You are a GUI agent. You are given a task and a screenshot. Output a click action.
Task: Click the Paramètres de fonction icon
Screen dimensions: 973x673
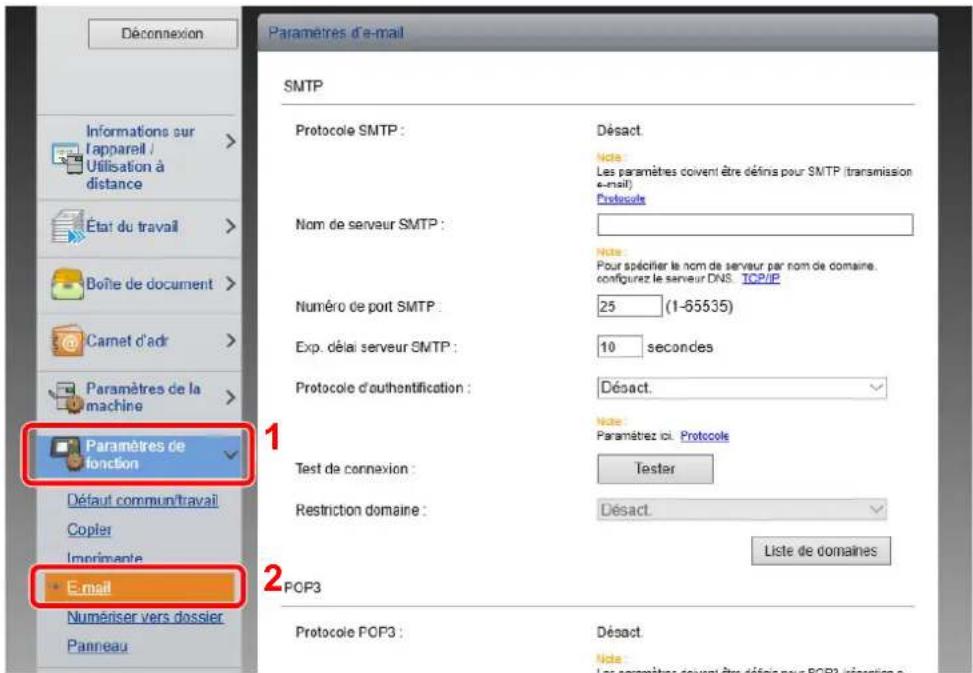point(66,454)
